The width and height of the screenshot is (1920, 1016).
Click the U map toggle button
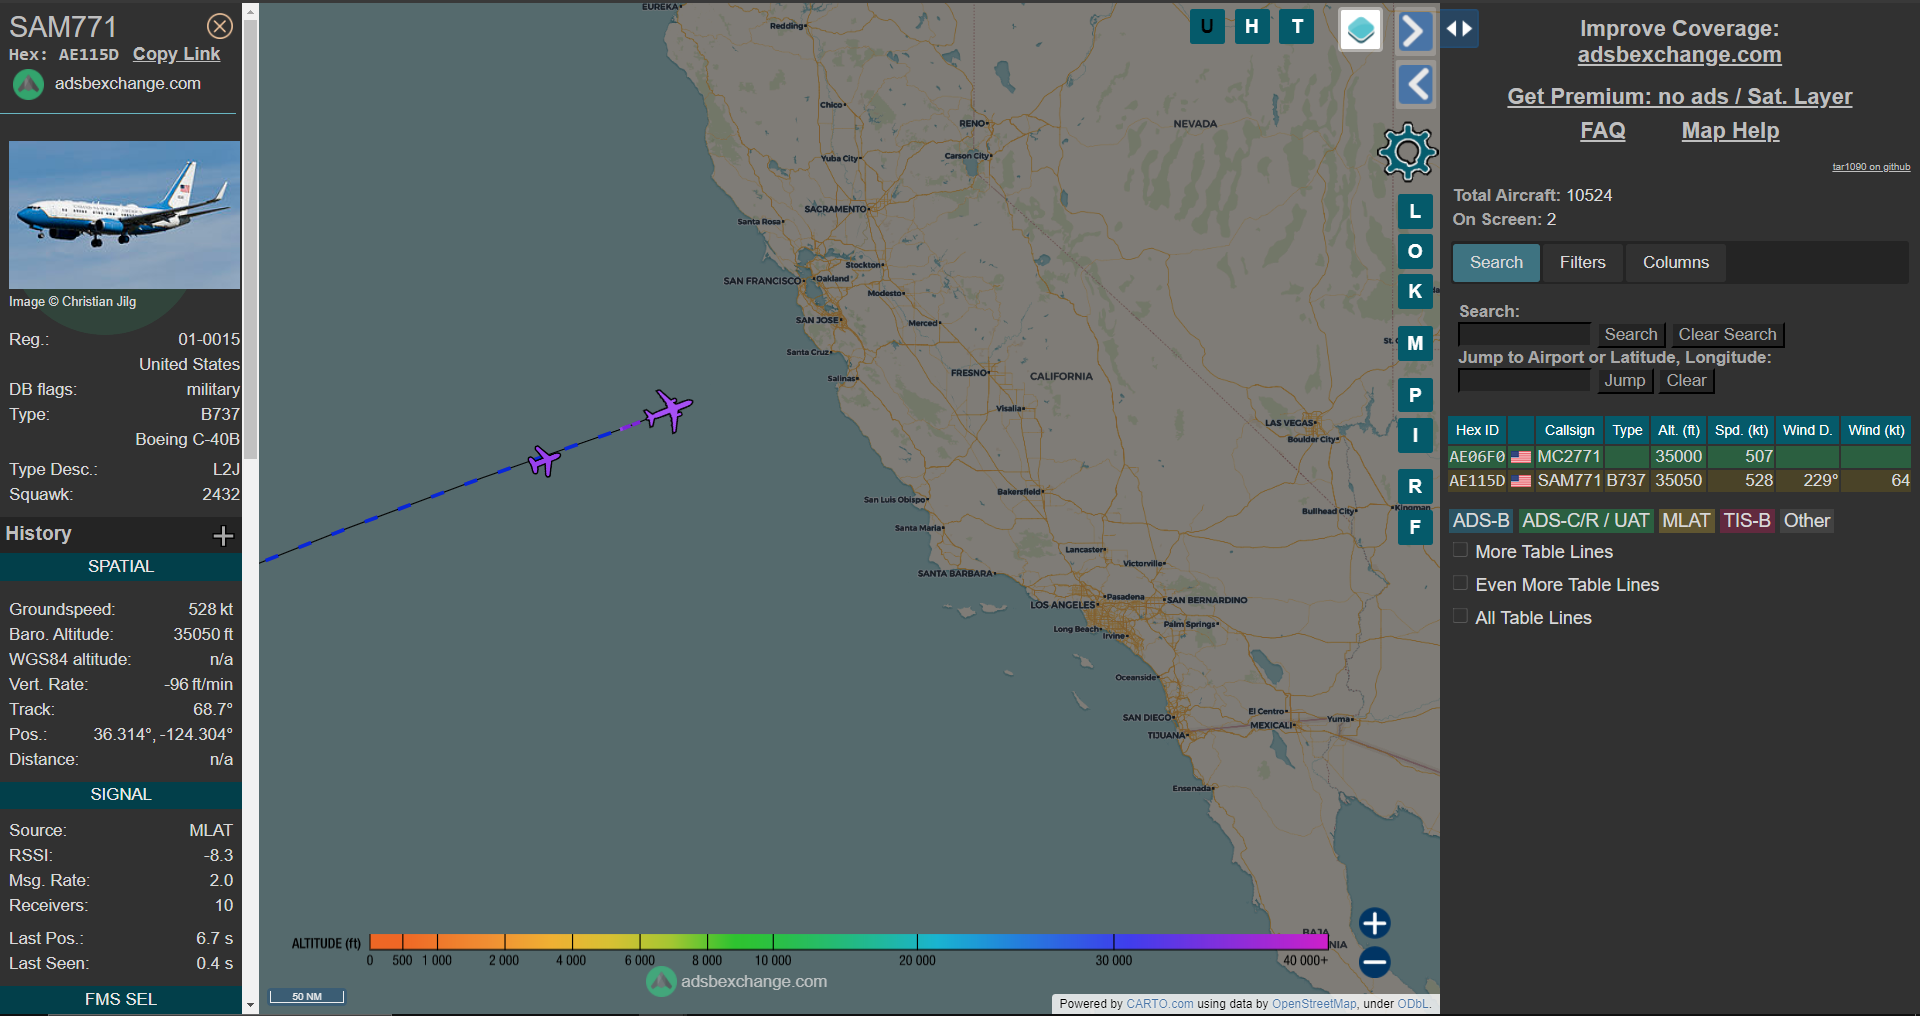[1207, 27]
